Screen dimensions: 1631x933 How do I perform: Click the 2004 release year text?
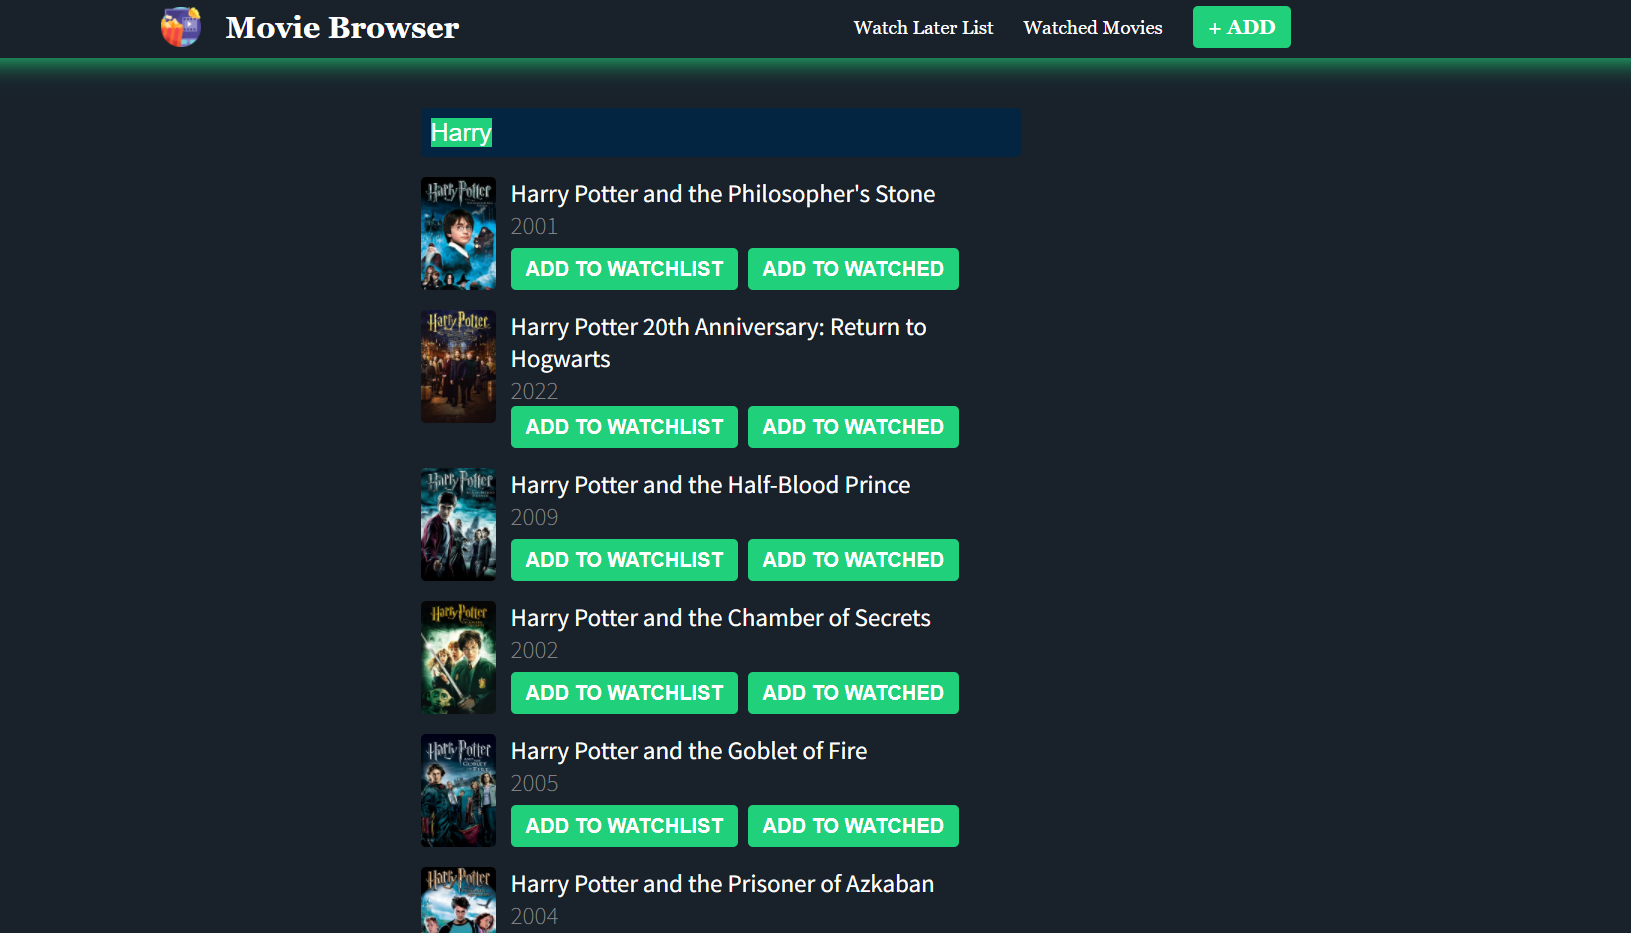(x=534, y=917)
